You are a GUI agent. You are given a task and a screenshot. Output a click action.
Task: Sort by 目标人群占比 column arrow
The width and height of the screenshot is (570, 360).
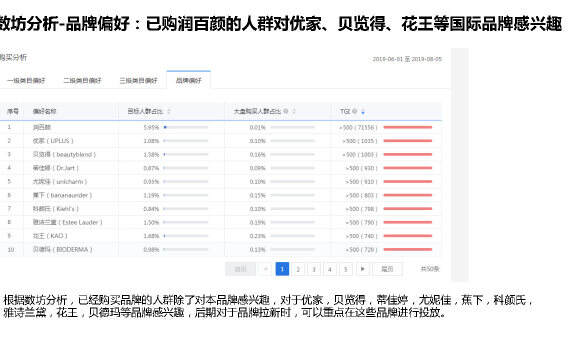[x=169, y=111]
